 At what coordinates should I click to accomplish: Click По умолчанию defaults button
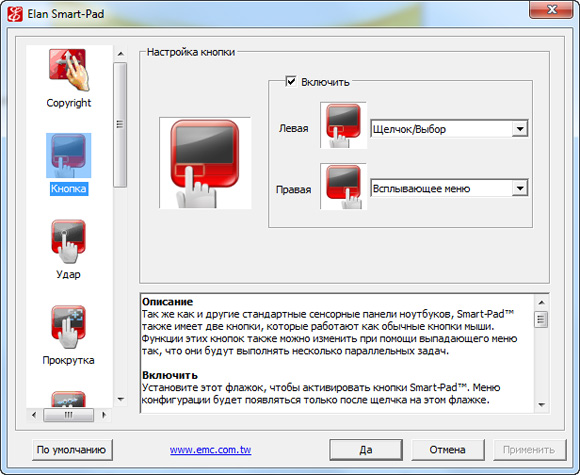tap(72, 450)
